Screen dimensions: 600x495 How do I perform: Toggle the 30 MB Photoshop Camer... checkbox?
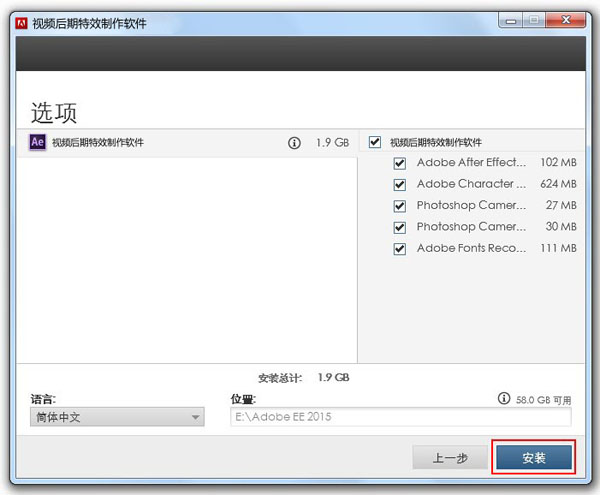pyautogui.click(x=399, y=228)
